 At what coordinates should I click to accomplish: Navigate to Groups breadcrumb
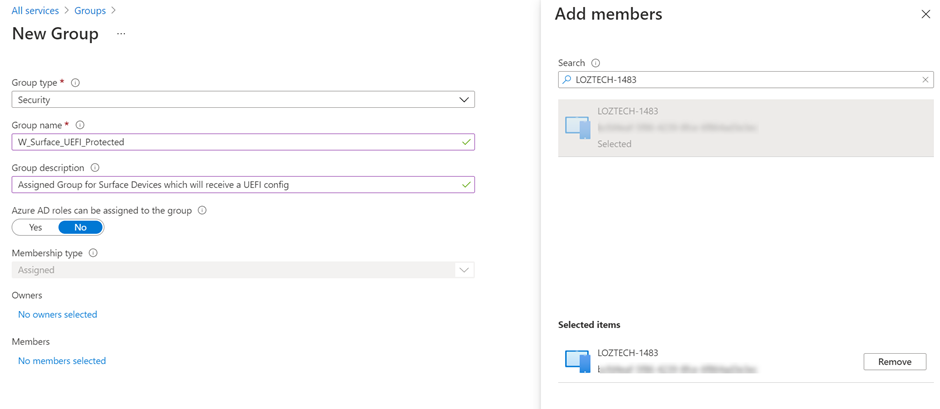[x=90, y=11]
